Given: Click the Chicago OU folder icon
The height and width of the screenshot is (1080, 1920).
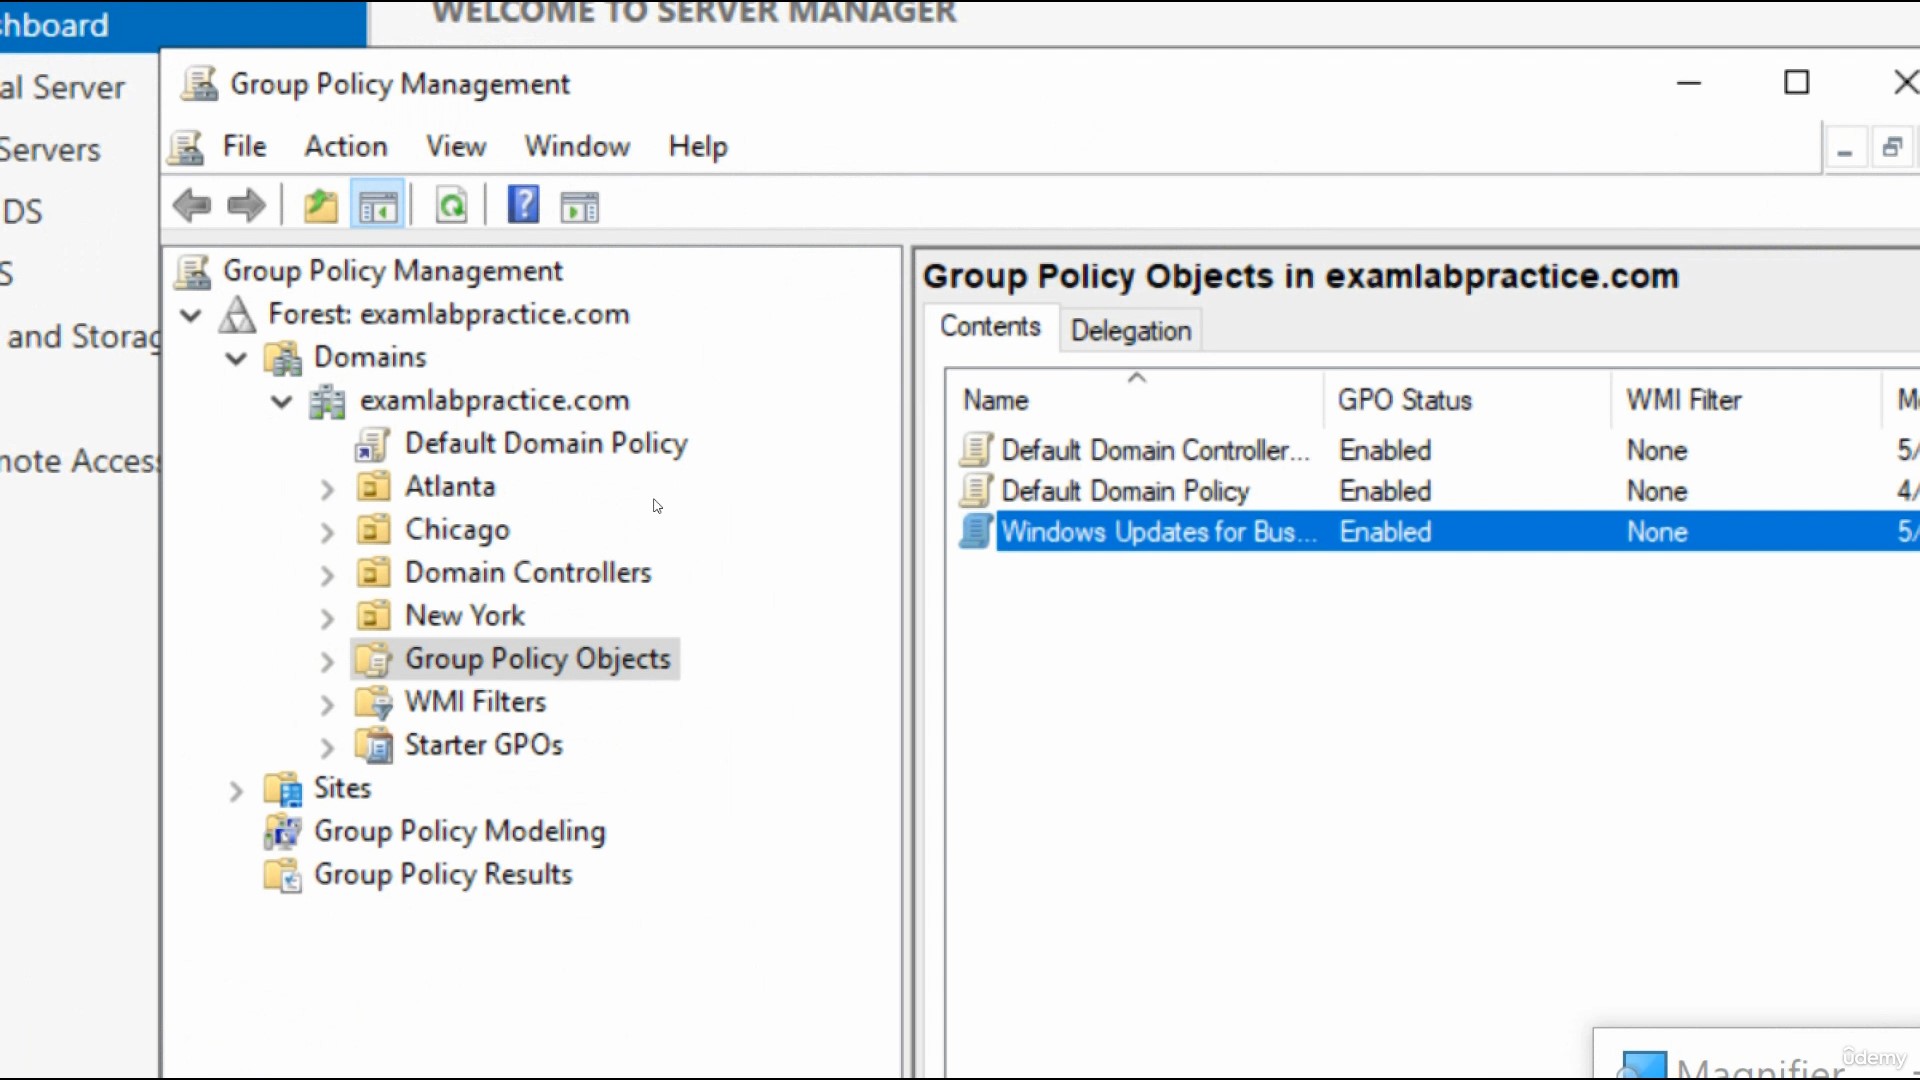Looking at the screenshot, I should (373, 530).
